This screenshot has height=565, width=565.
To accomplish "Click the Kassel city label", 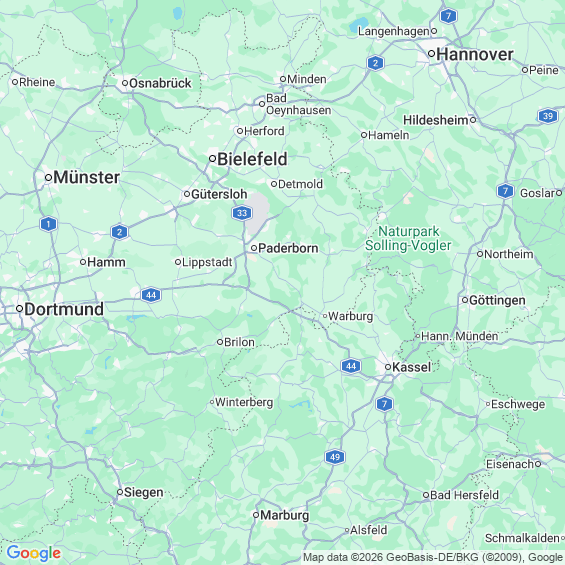I will point(411,367).
